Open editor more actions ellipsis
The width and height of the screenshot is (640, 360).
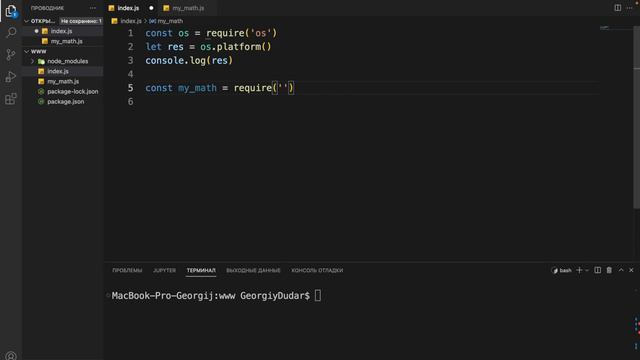coord(629,8)
